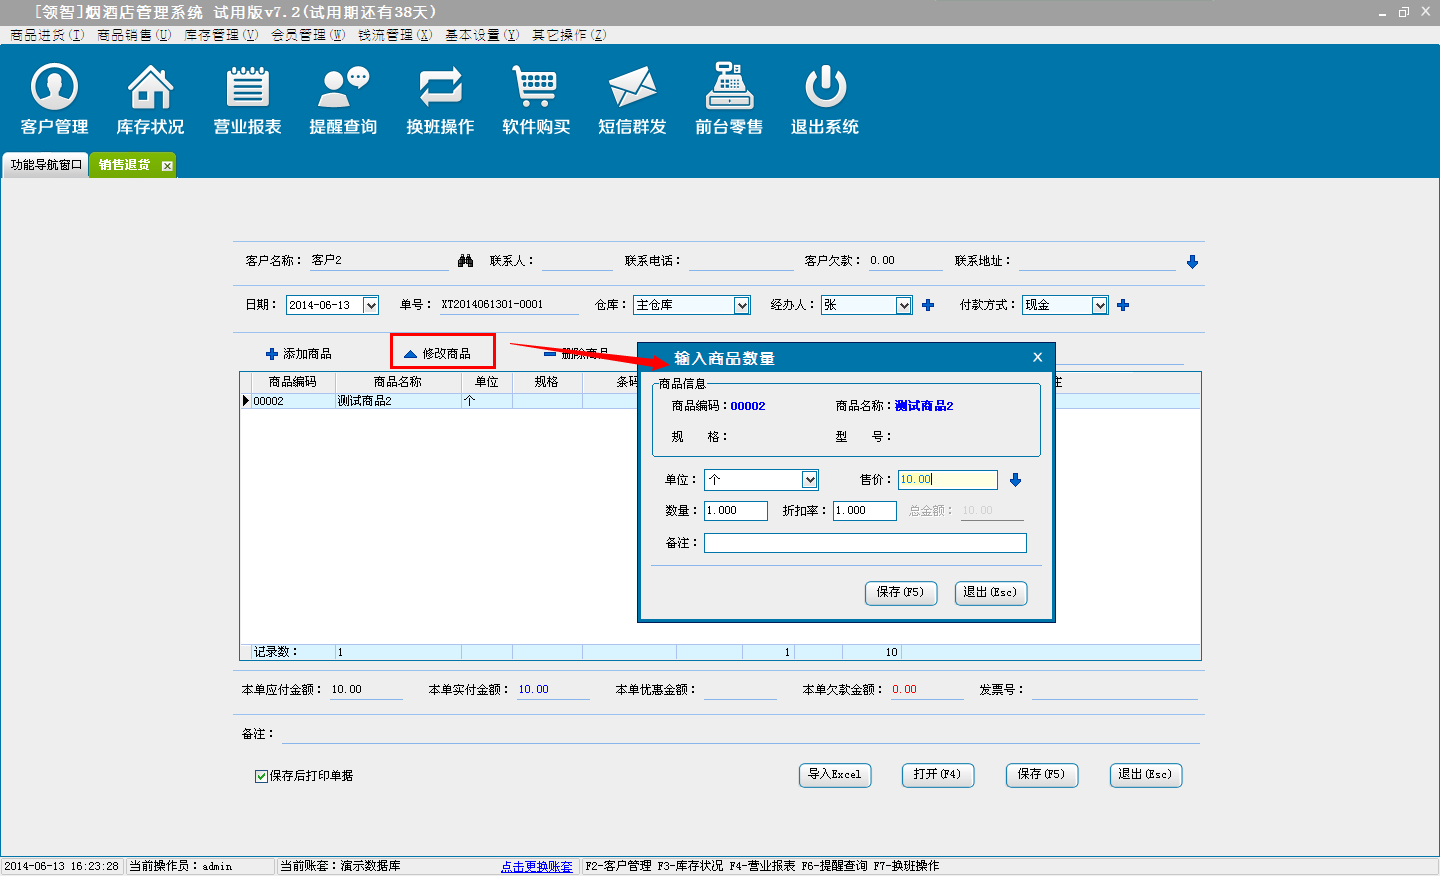Screen dimensions: 1440x876
Task: Expand the 单位 dropdown in dialog
Action: coord(810,480)
